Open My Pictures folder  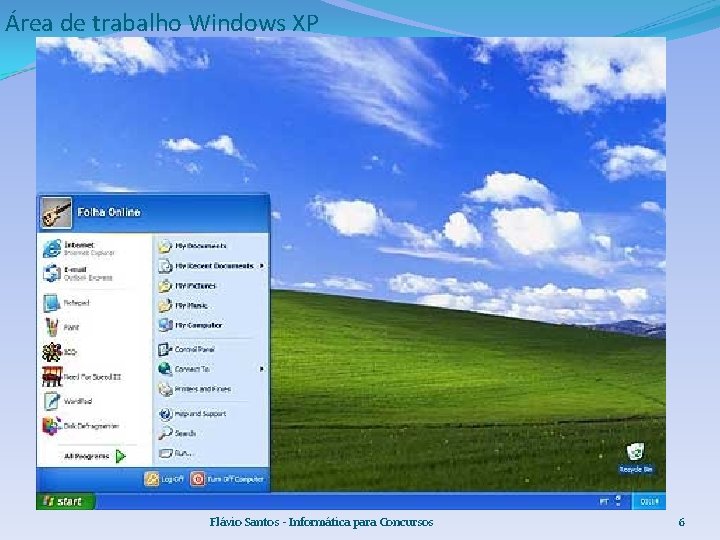[x=187, y=286]
